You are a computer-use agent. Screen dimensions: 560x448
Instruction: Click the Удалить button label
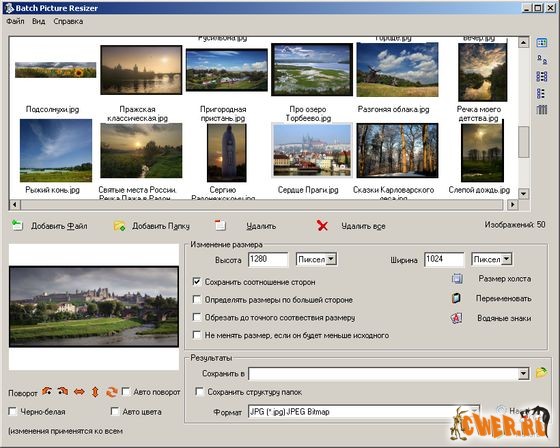click(x=261, y=226)
